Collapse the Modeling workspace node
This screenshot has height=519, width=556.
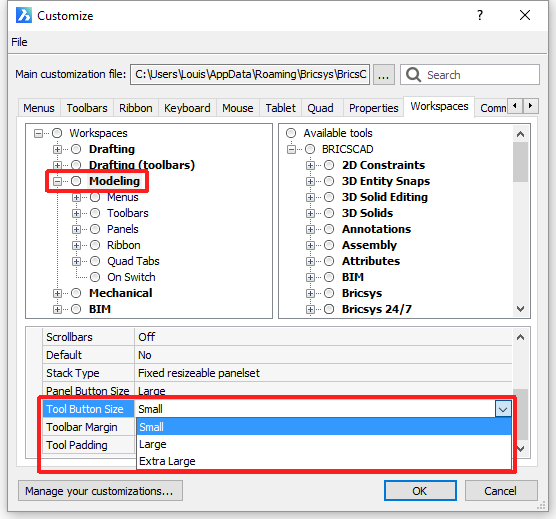click(x=57, y=182)
